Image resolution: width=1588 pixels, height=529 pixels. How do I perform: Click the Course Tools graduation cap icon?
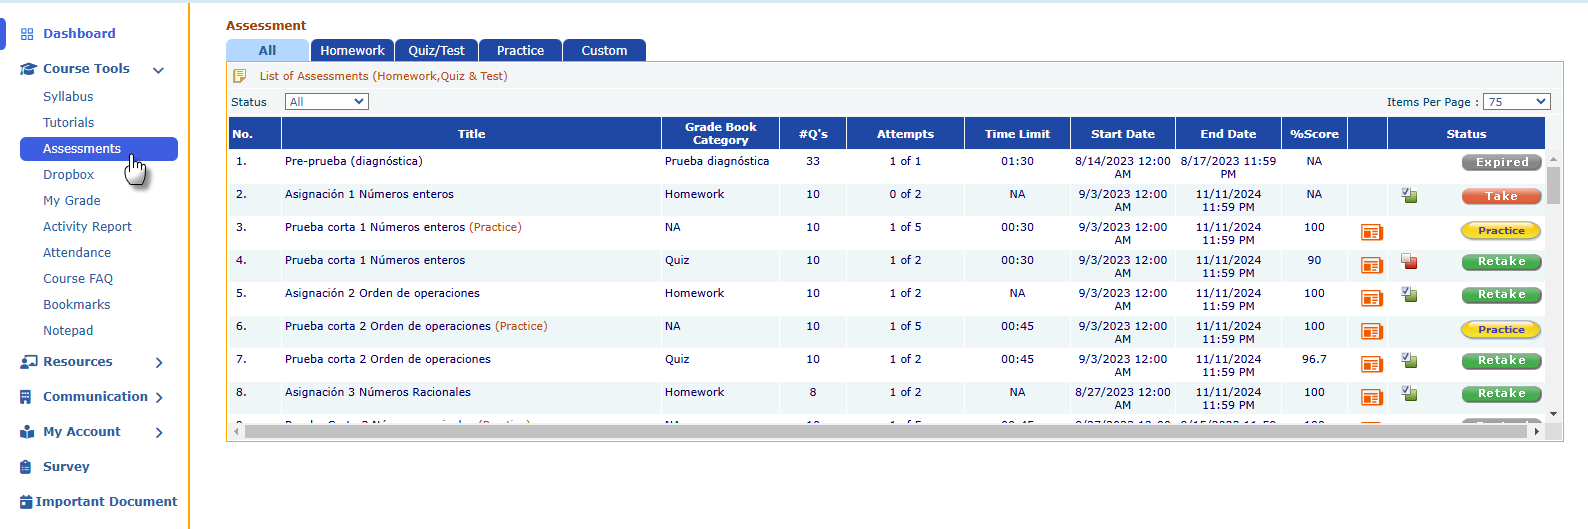[x=28, y=69]
